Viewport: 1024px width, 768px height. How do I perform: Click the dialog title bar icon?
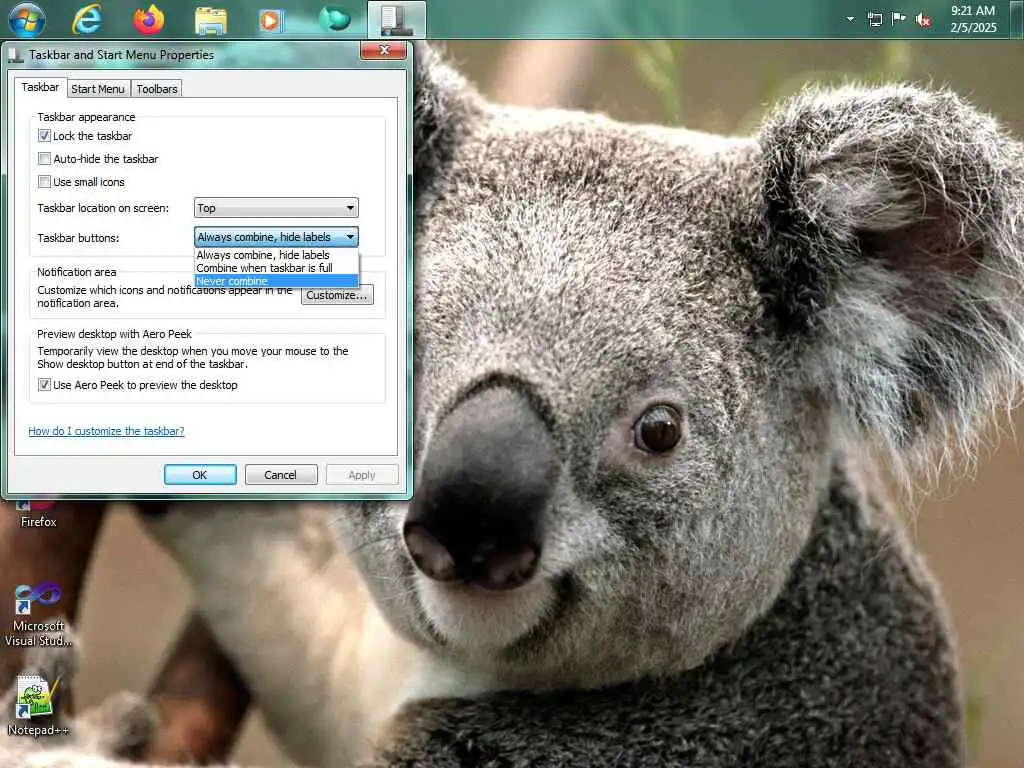pos(16,56)
